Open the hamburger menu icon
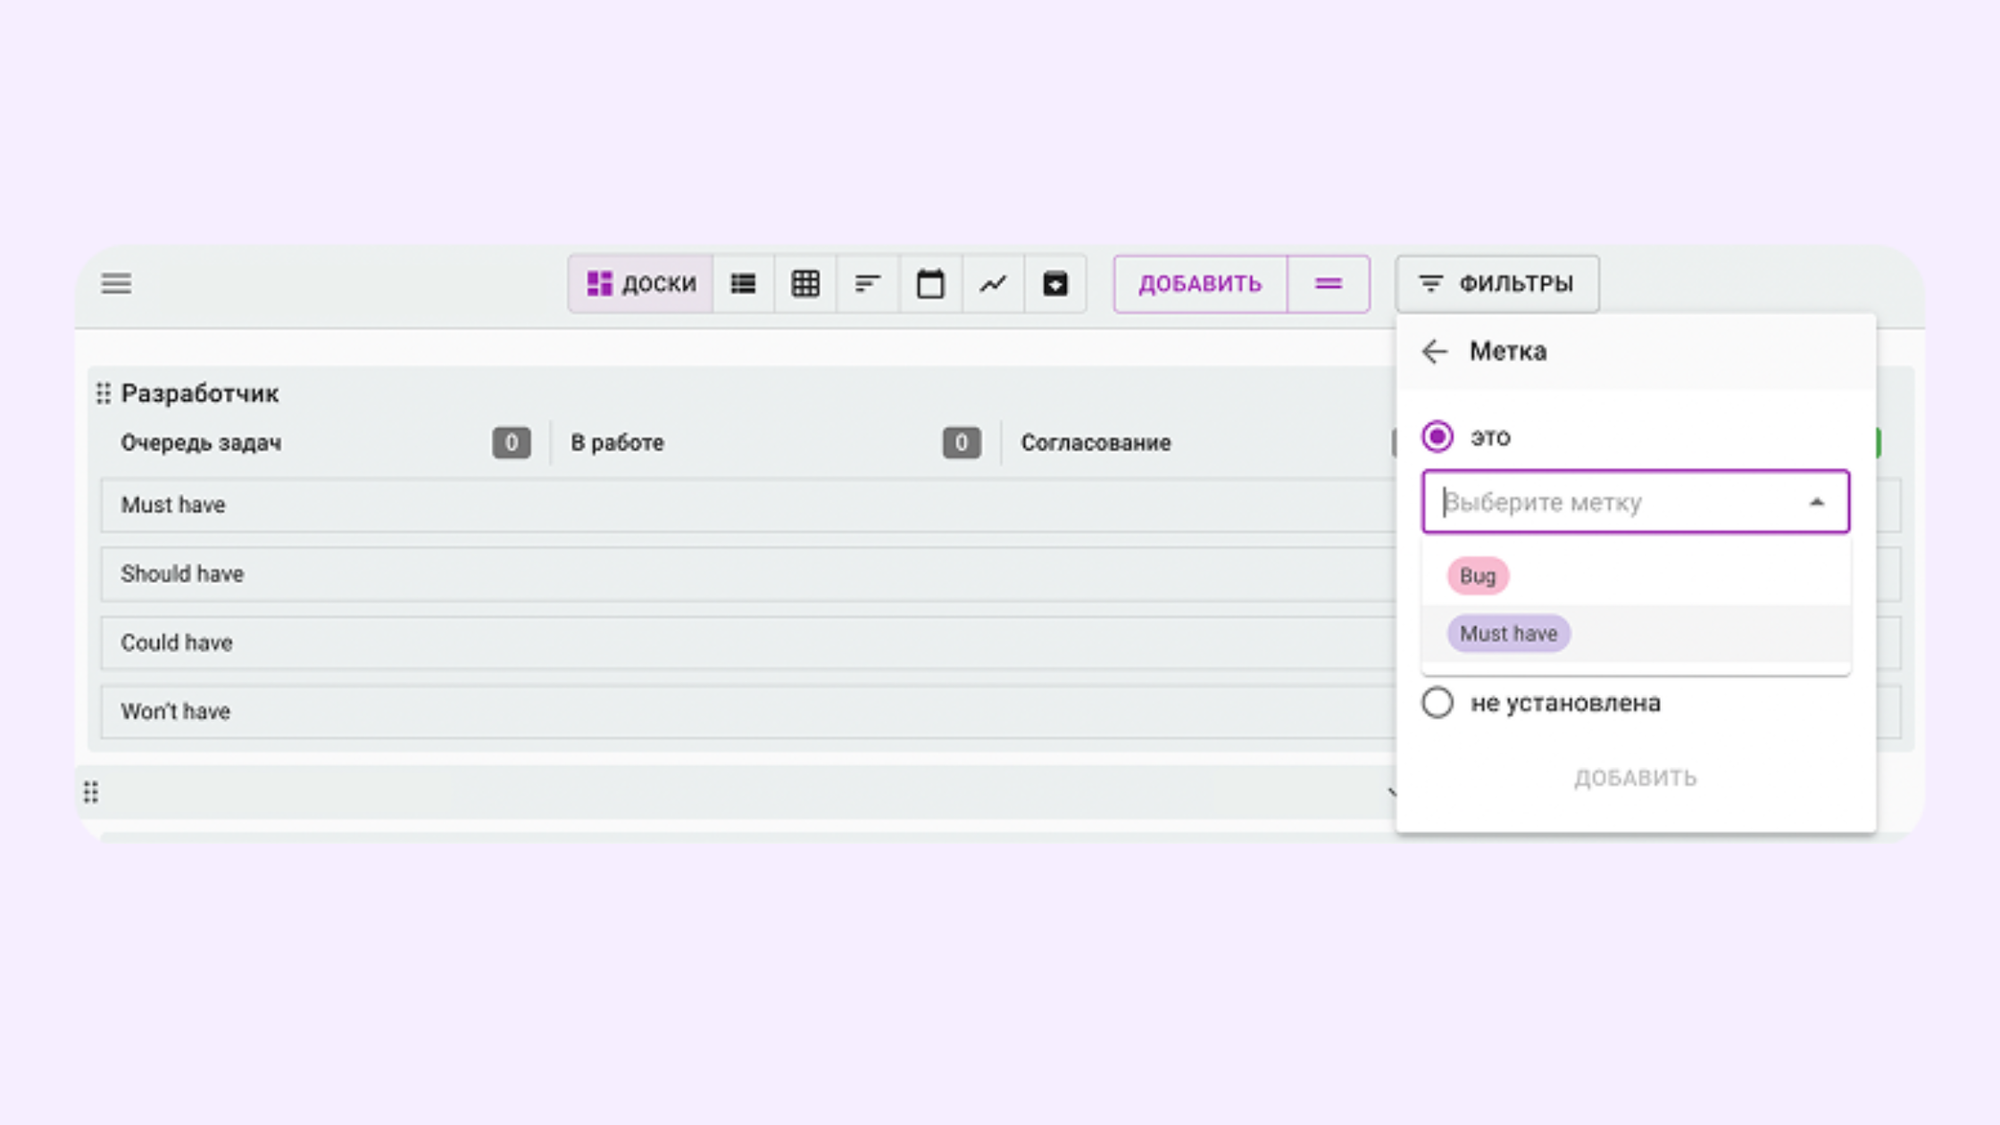Viewport: 2000px width, 1125px height. point(116,284)
